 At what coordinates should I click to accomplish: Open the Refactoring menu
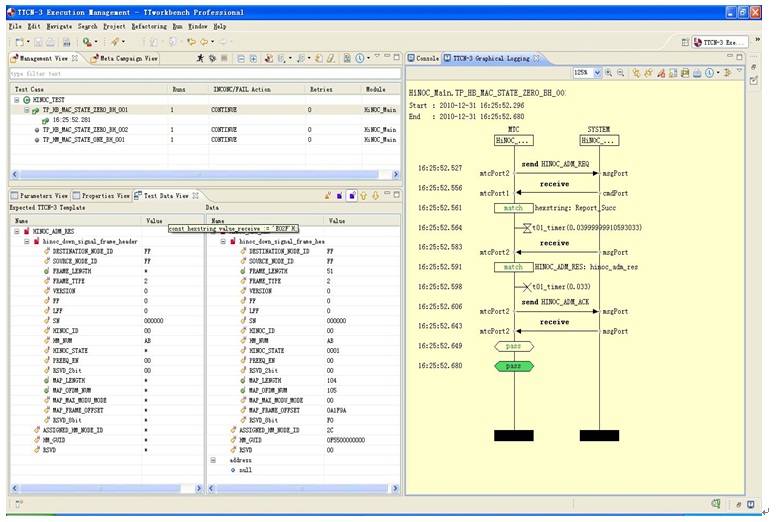tap(149, 26)
